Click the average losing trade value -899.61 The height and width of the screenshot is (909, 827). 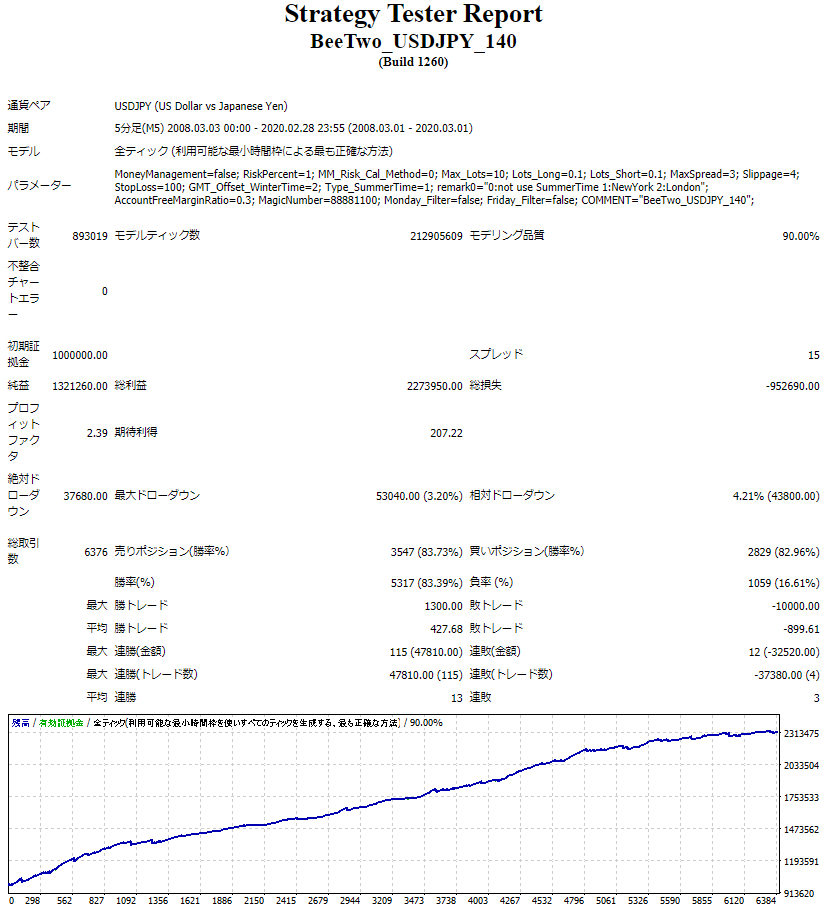point(801,629)
